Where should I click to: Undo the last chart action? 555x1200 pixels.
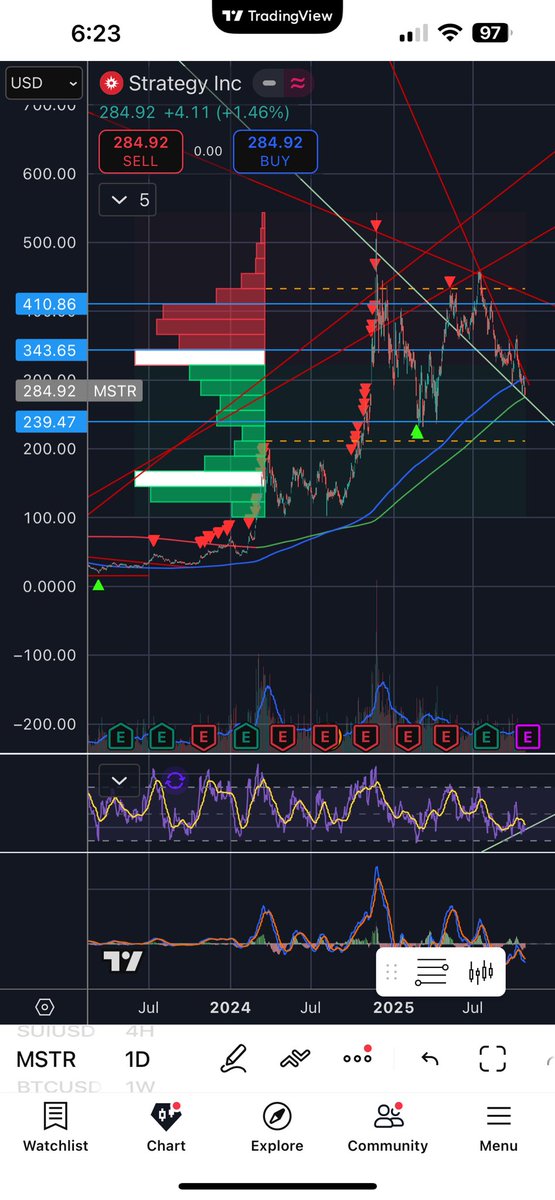430,1059
